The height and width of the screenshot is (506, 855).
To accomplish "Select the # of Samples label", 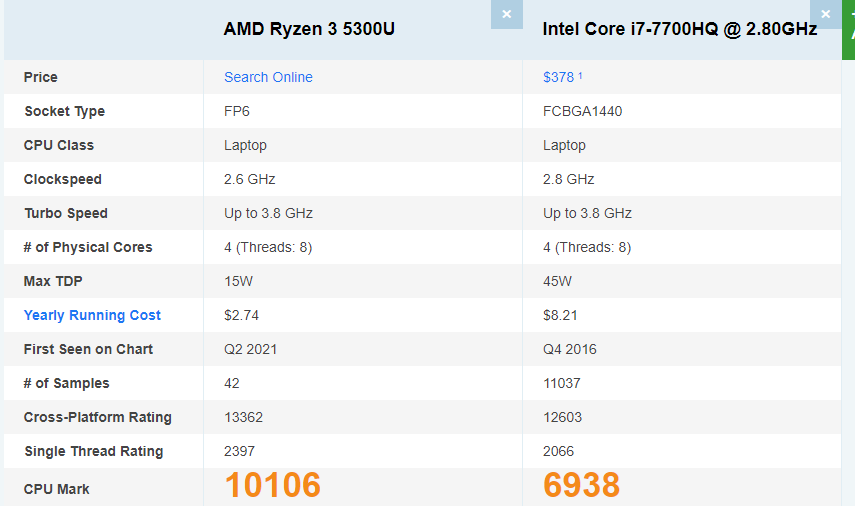I will click(x=67, y=383).
